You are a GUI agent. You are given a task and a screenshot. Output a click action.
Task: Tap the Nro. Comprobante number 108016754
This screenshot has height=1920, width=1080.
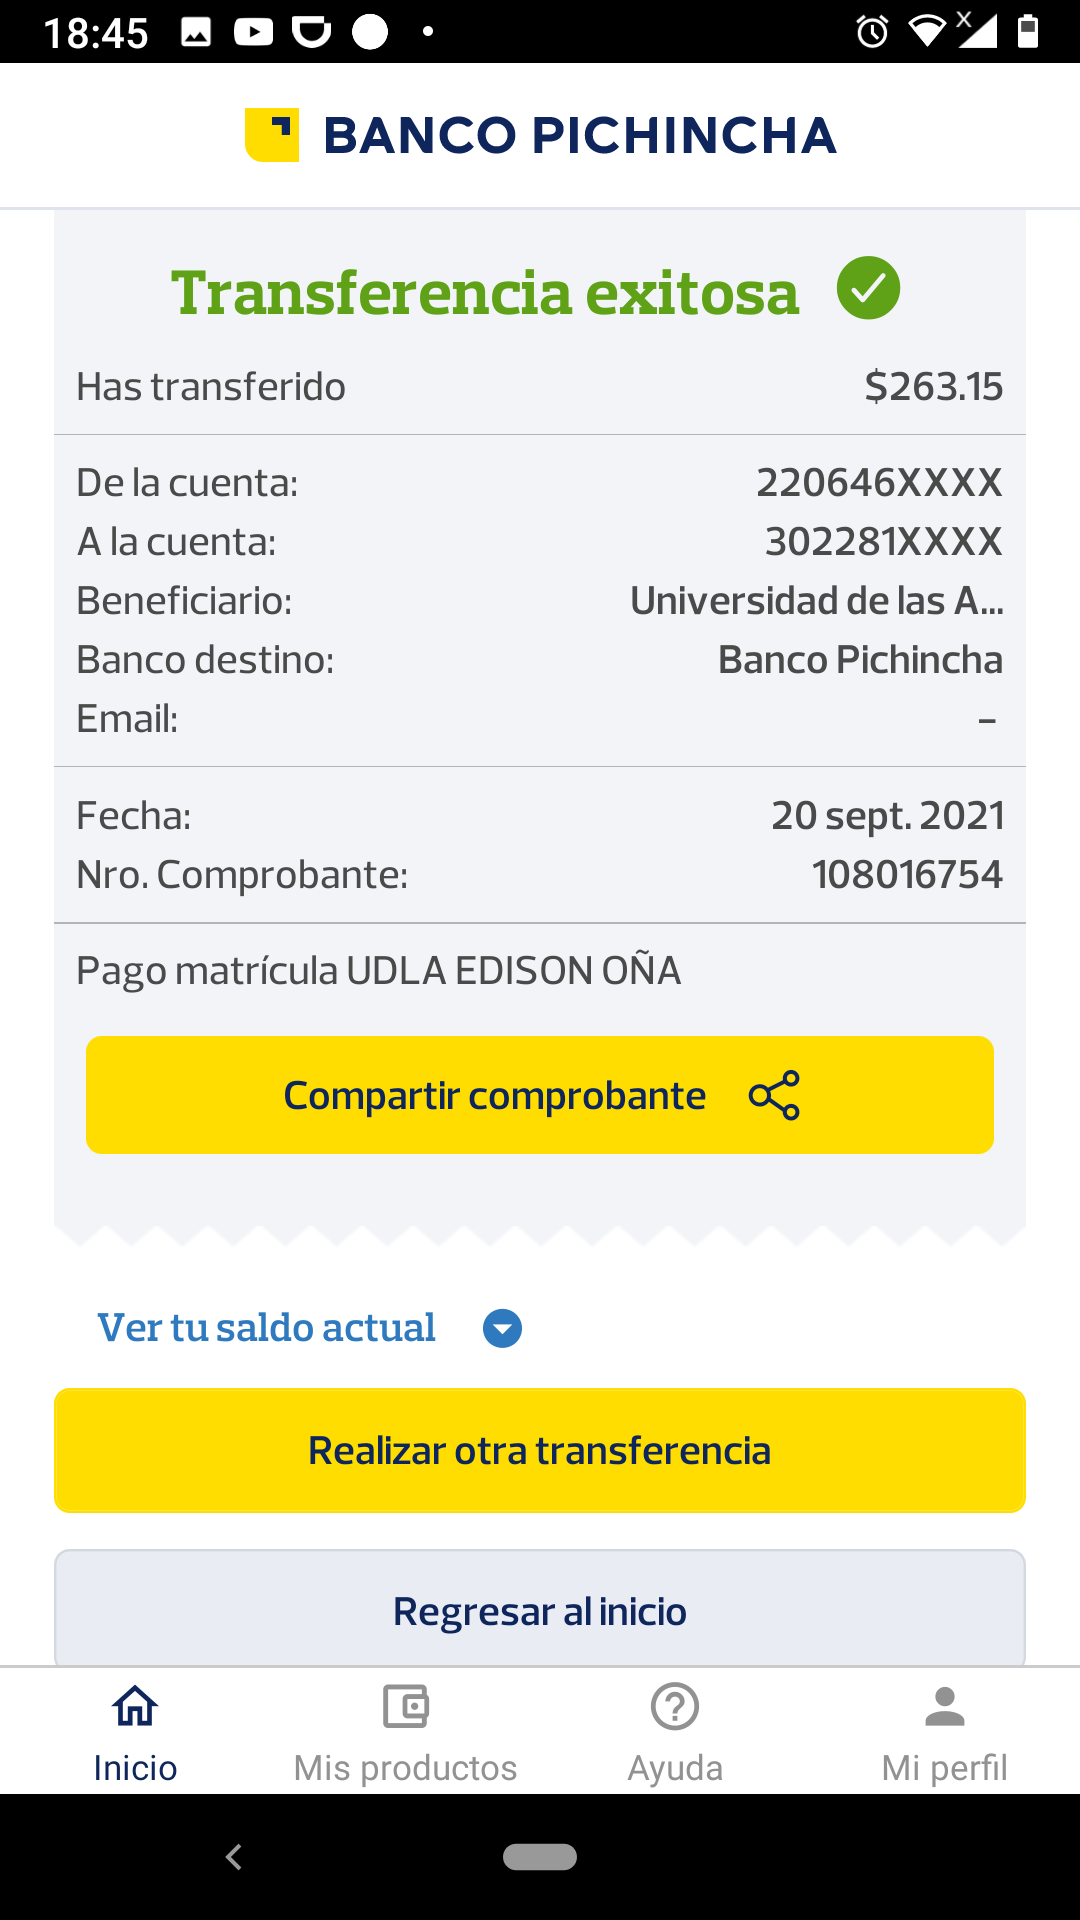click(907, 875)
